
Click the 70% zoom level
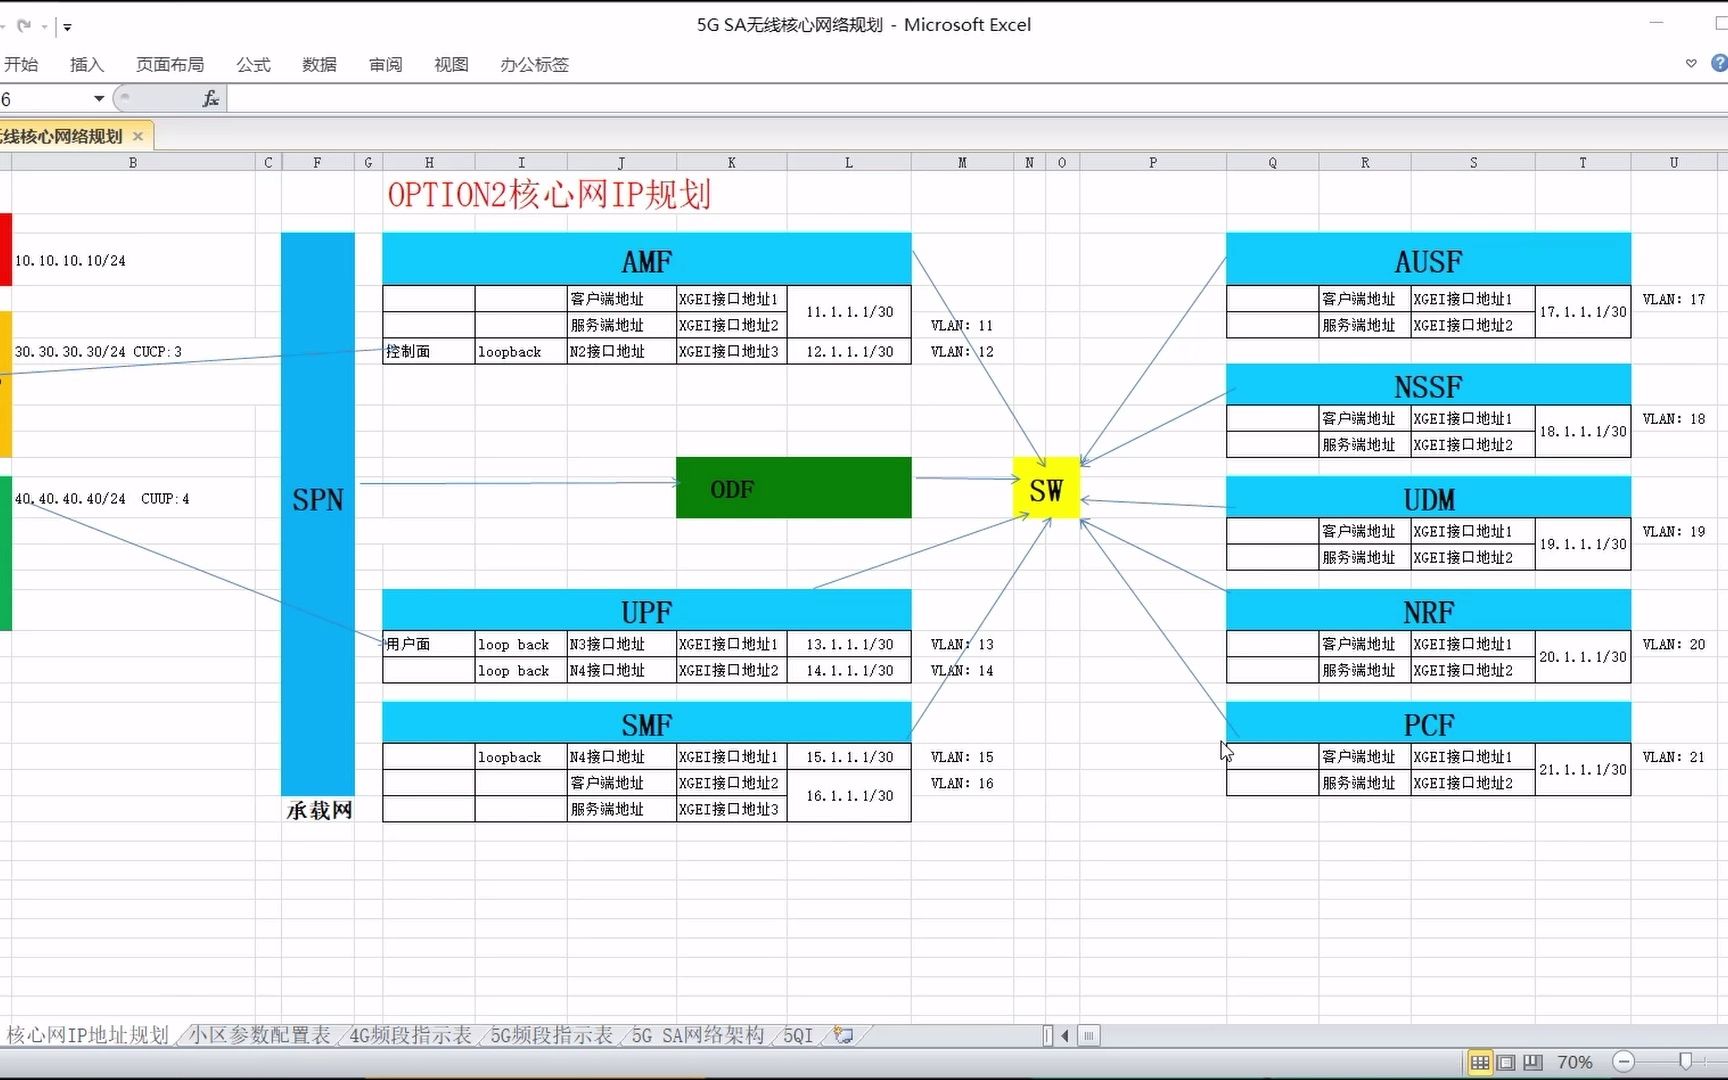1575,1062
